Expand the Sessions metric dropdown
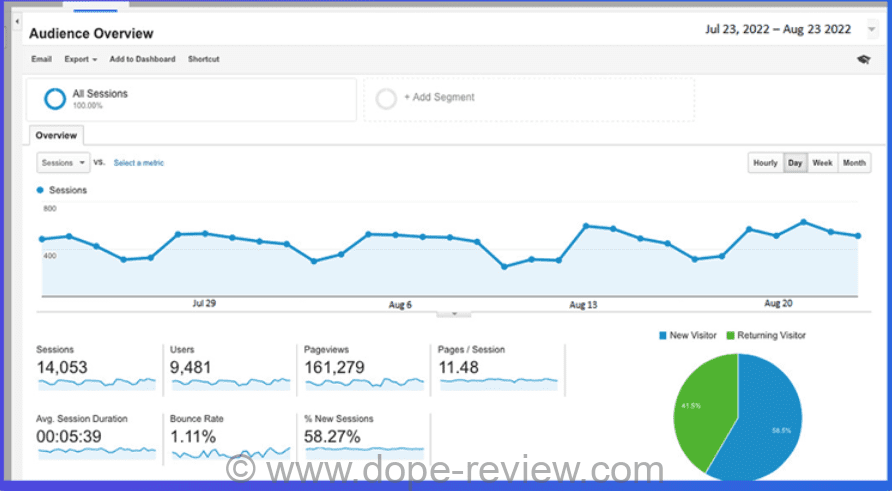 pyautogui.click(x=62, y=162)
